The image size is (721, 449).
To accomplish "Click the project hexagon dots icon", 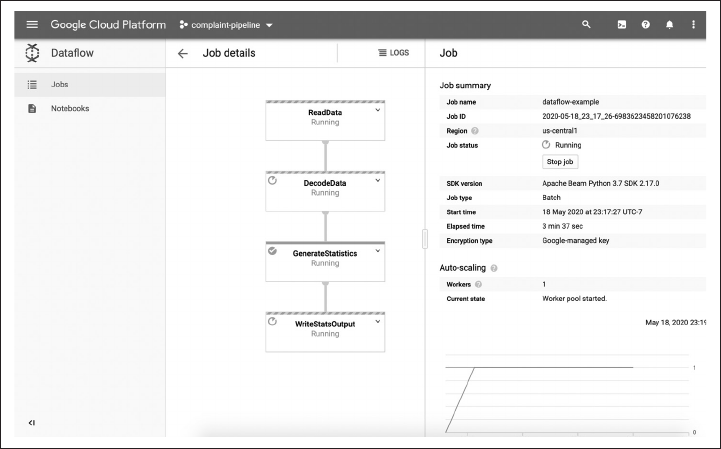I will pos(183,25).
